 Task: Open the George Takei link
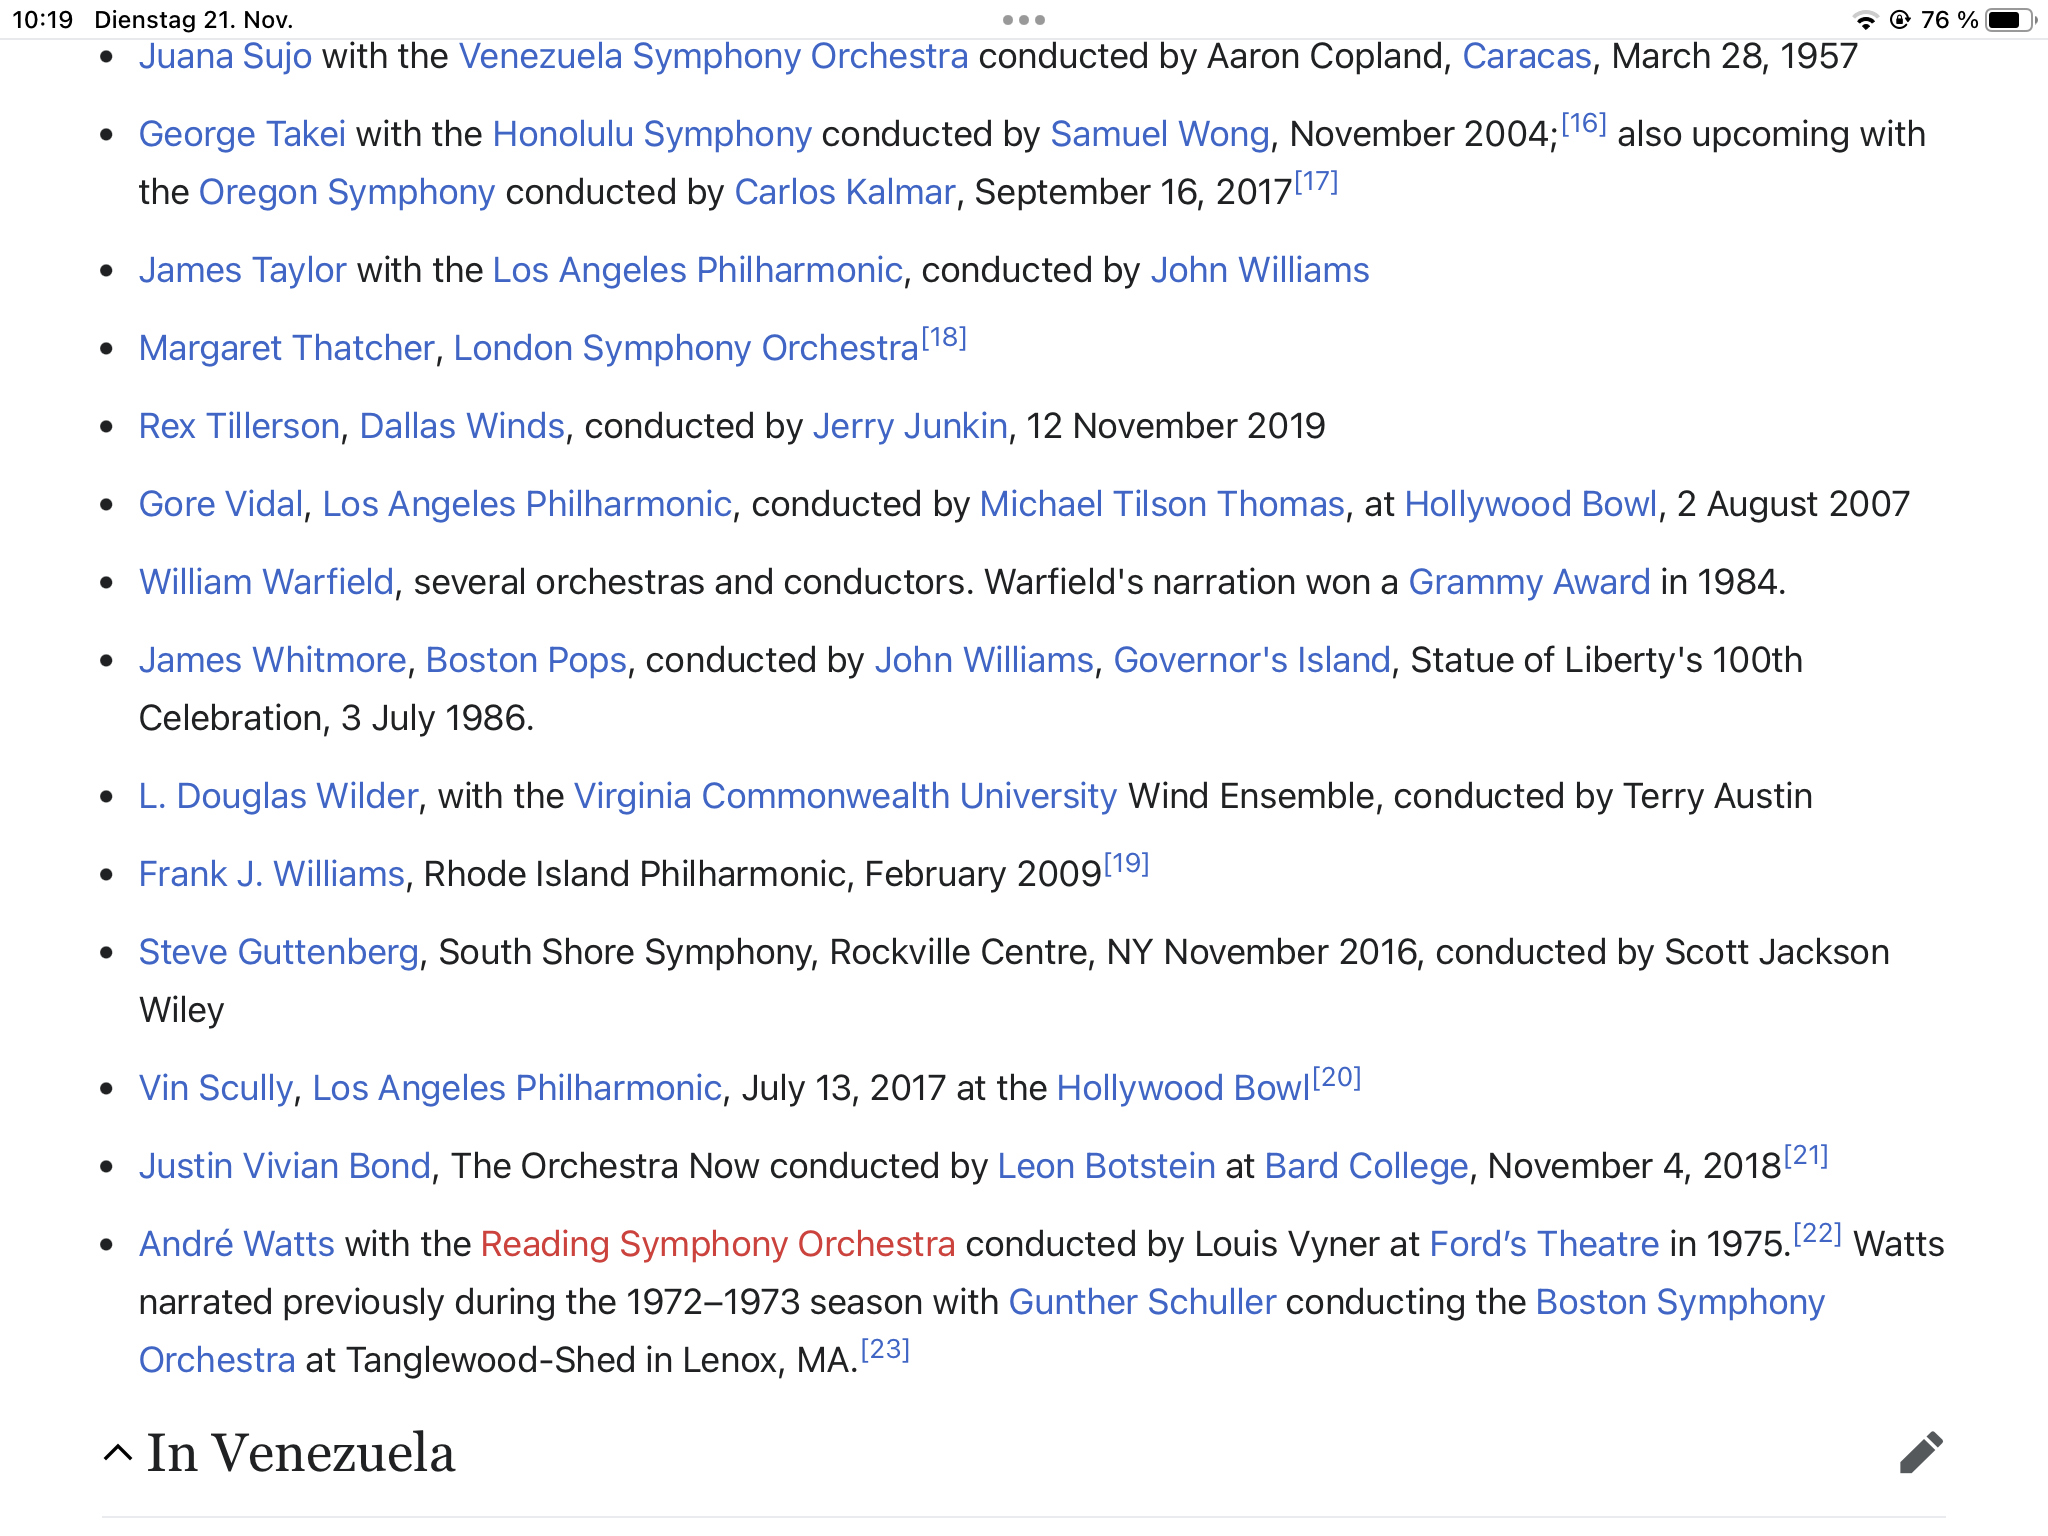[x=242, y=134]
